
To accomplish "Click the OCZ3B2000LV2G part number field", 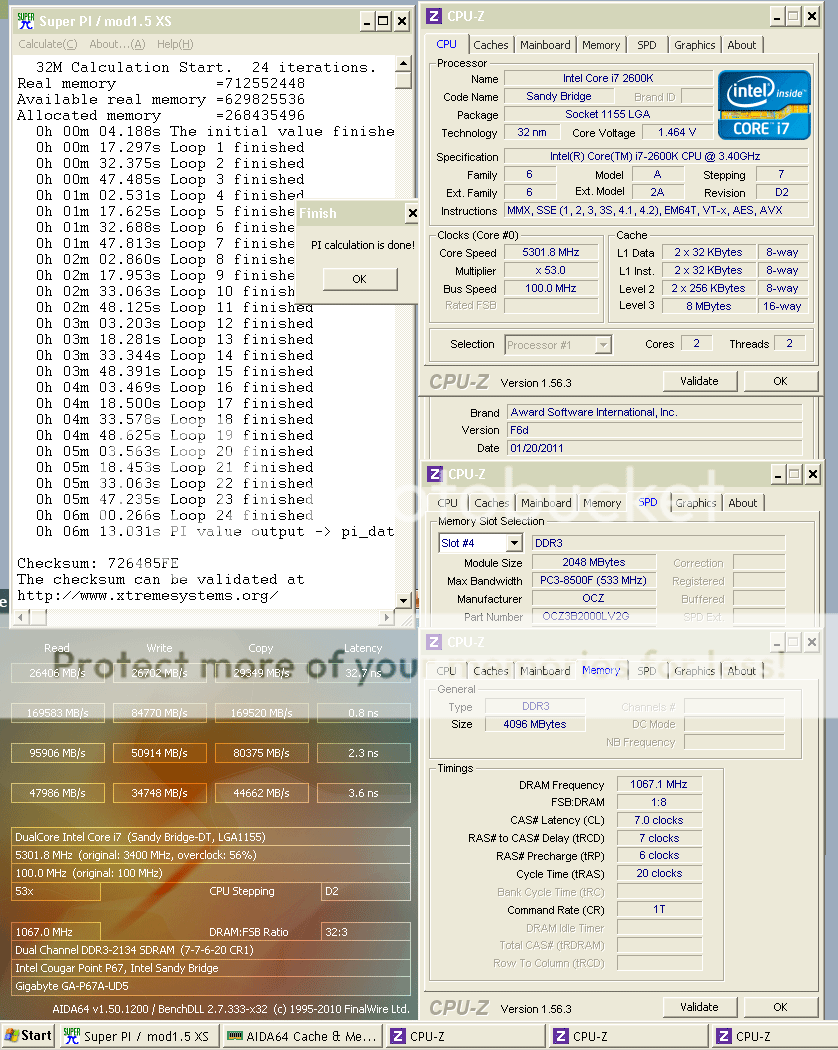I will click(593, 616).
